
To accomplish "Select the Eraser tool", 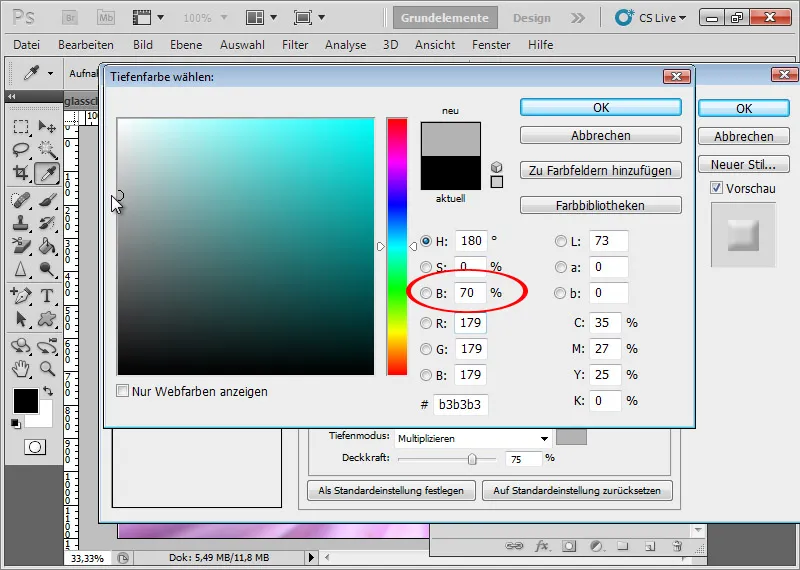I will [21, 246].
